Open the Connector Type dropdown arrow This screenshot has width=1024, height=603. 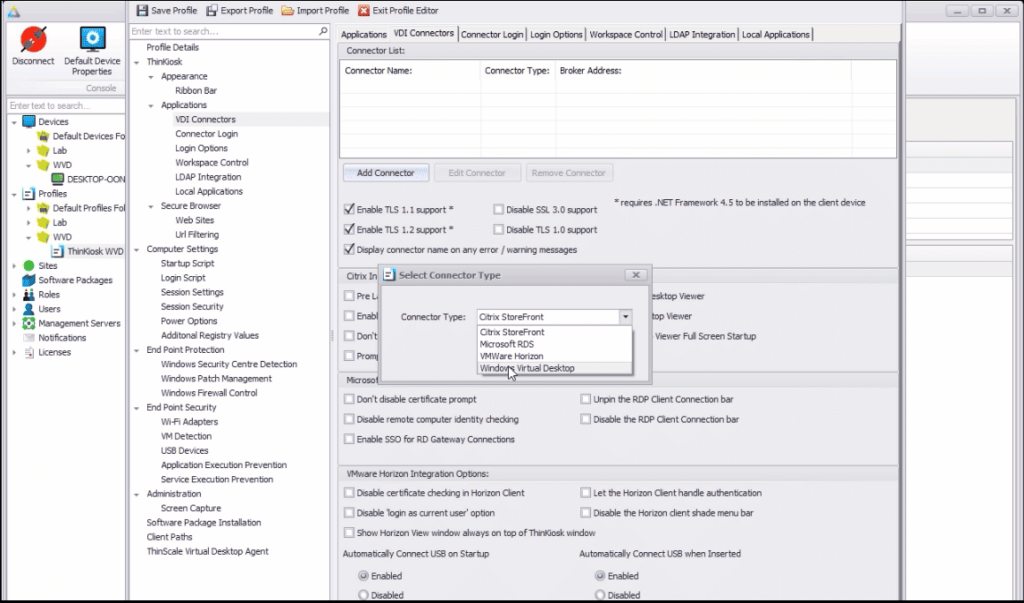tap(625, 317)
